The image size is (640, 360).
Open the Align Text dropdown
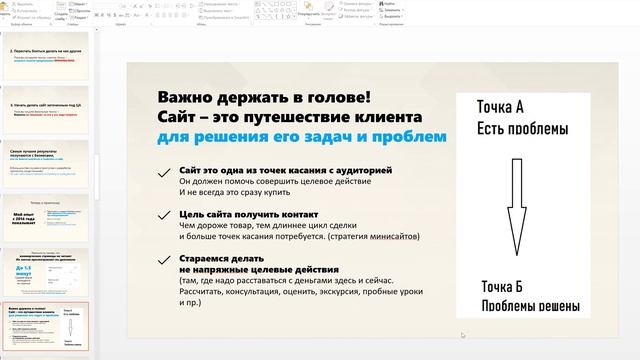pyautogui.click(x=216, y=11)
